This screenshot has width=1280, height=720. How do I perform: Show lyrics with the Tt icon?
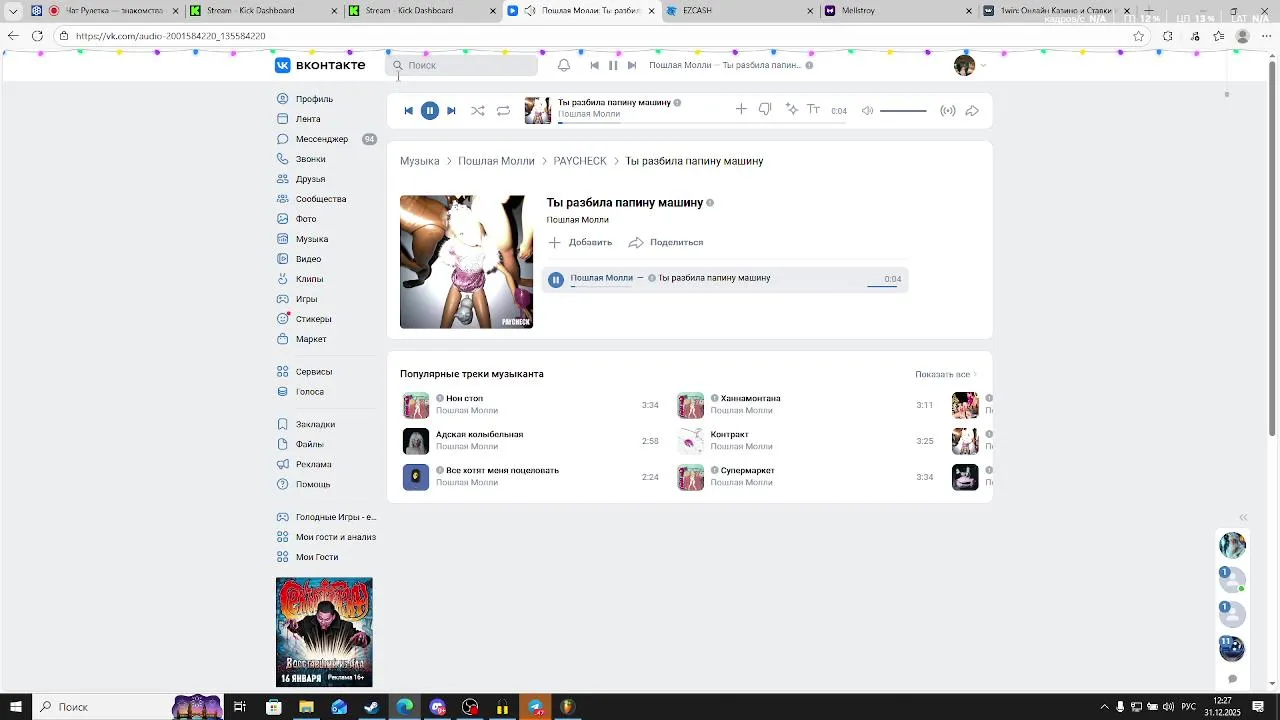click(814, 110)
